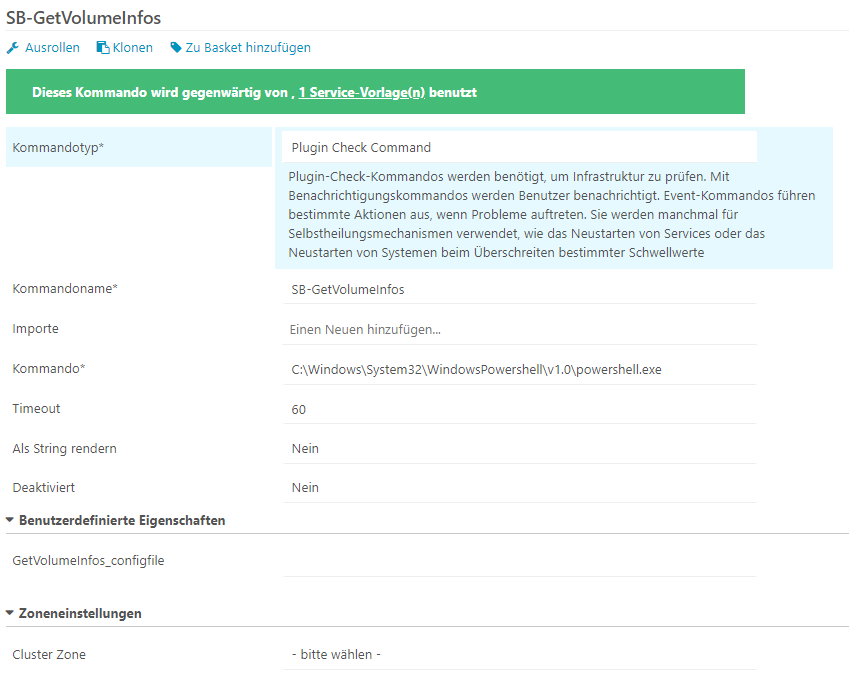
Task: Click the basket tag icon
Action: [176, 48]
